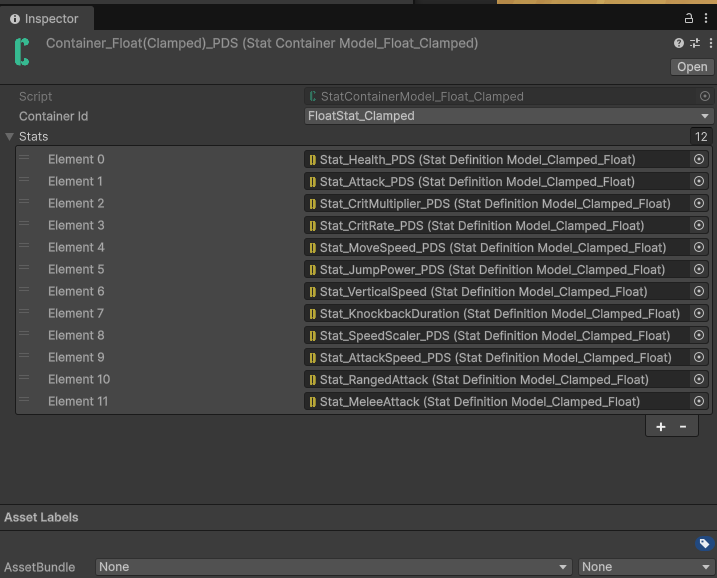This screenshot has width=717, height=578.
Task: Open the Inspector tab's three-dot menu
Action: (706, 18)
